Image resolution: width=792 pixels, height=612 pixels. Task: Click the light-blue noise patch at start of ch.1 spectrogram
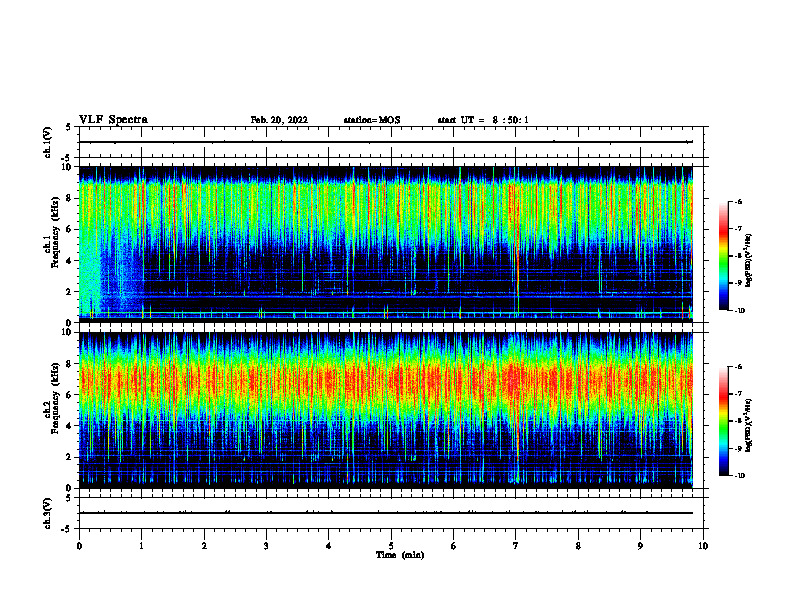click(x=91, y=273)
